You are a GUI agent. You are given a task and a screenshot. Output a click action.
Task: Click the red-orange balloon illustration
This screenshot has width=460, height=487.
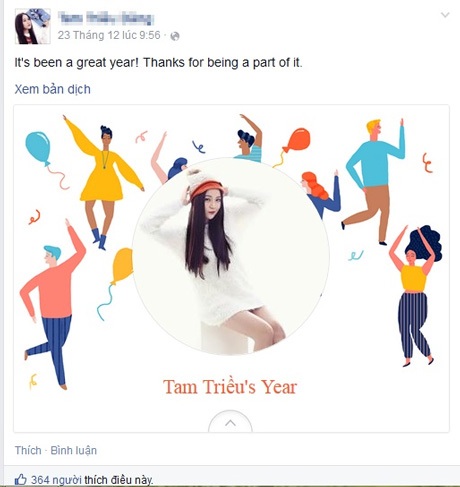(x=298, y=139)
